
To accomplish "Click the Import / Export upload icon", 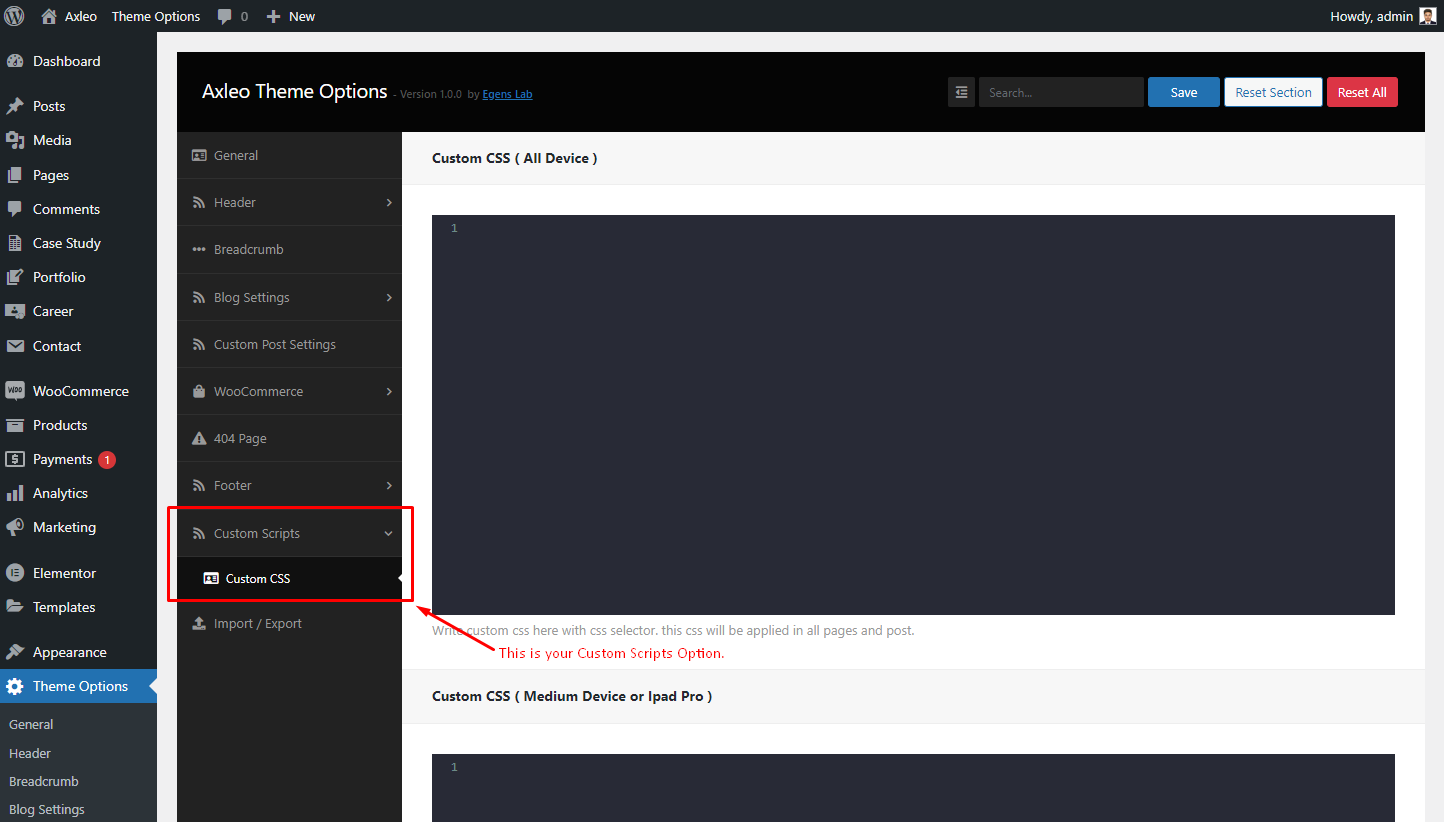I will coord(198,623).
